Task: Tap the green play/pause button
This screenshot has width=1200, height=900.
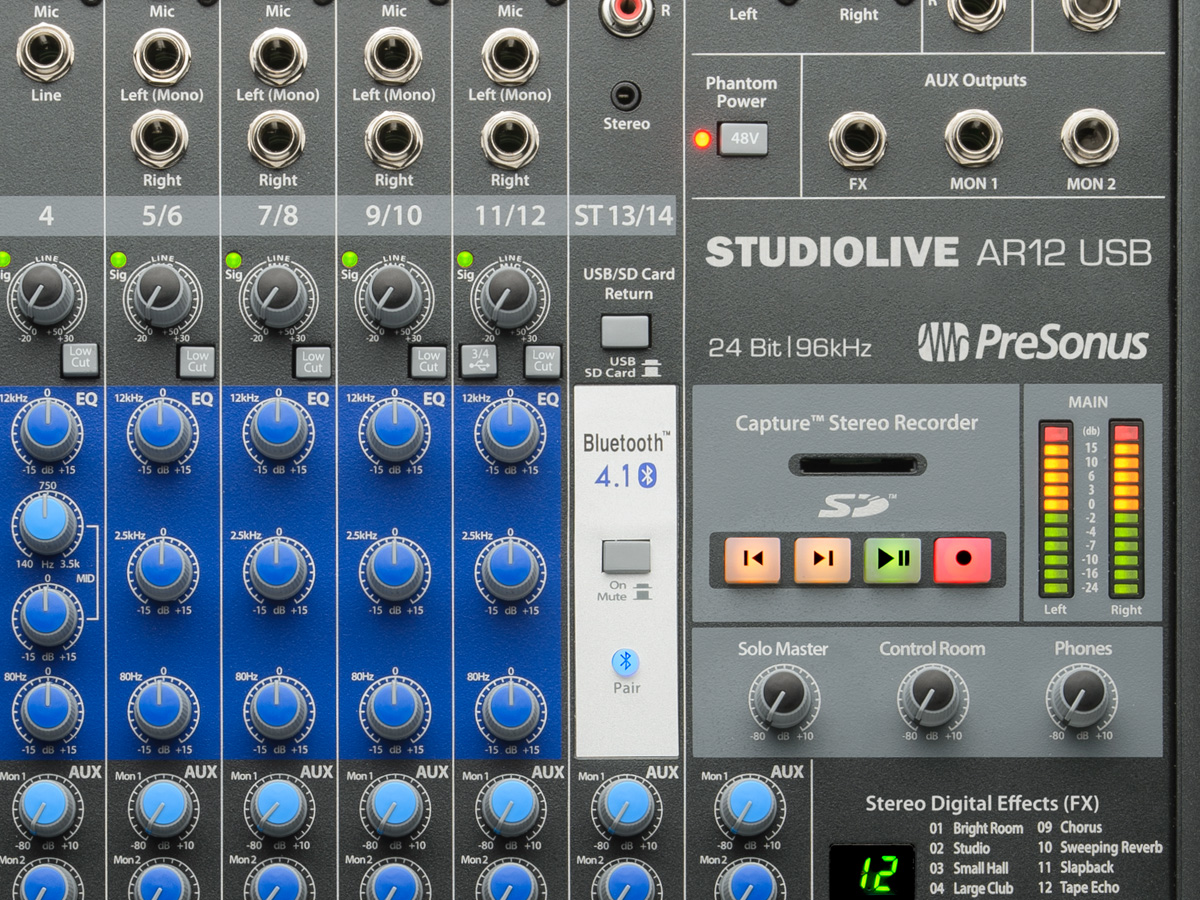Action: [x=892, y=560]
